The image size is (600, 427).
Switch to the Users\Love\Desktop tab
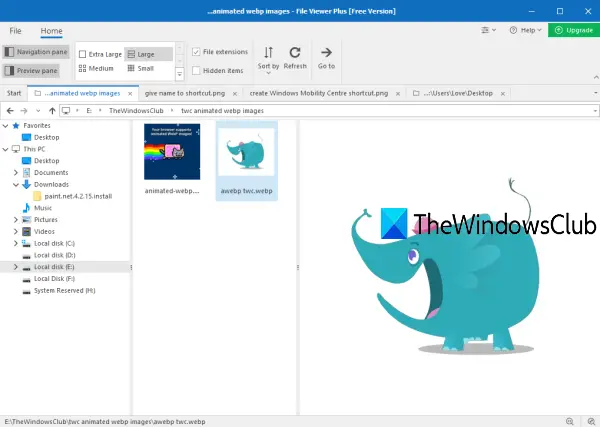[x=458, y=93]
